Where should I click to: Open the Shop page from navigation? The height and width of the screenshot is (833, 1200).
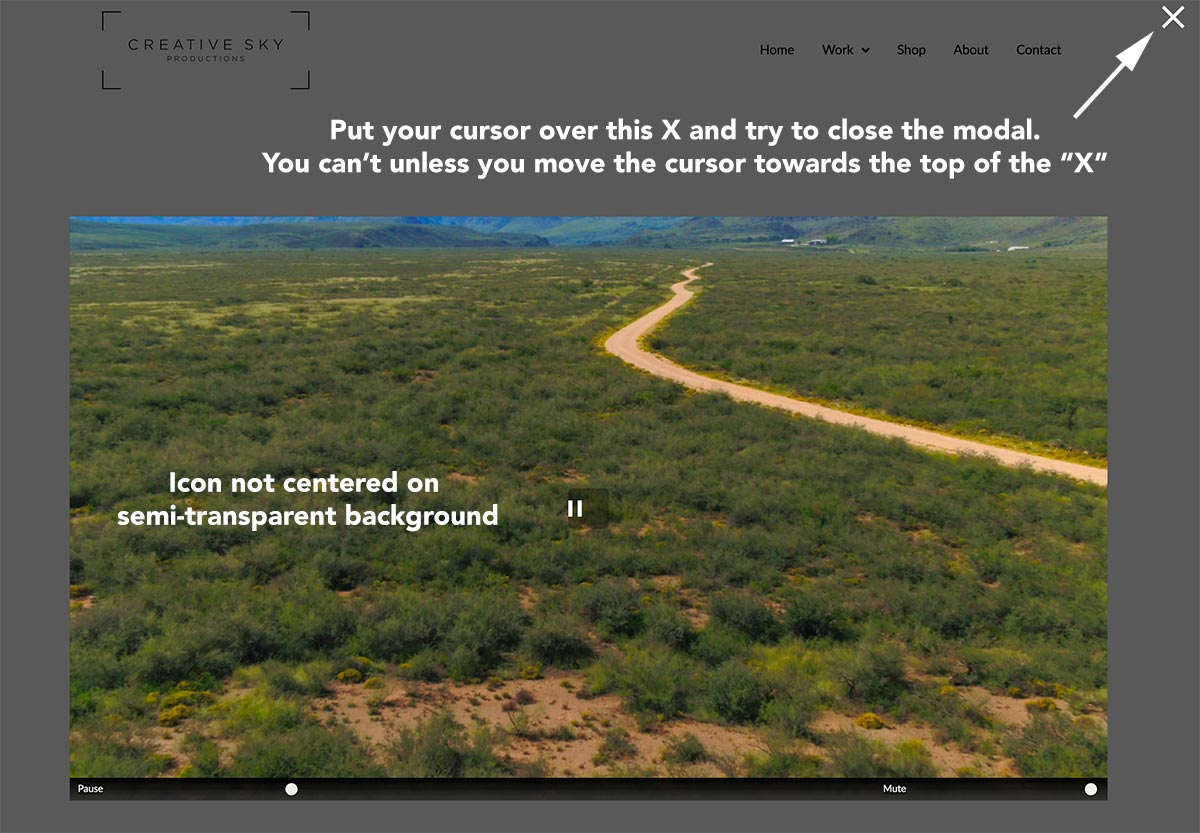pyautogui.click(x=910, y=50)
